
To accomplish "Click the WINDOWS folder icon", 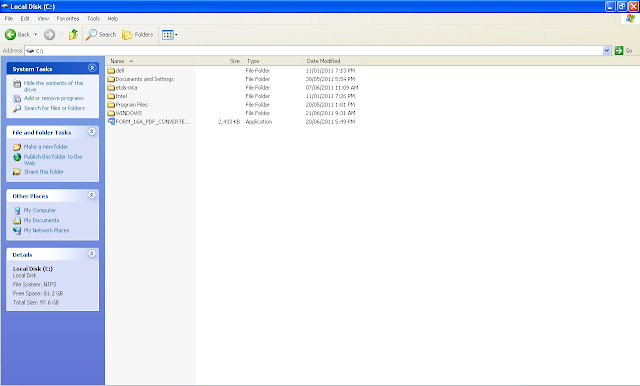I will point(111,113).
